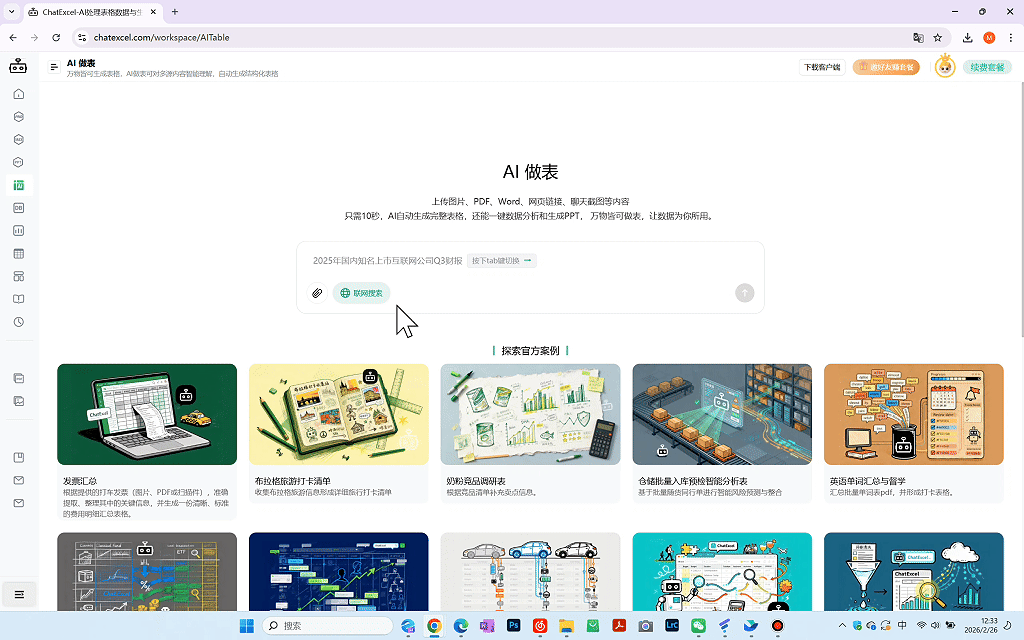Screen dimensions: 1024x640
Task: Open the tab search dropdown arrow
Action: point(11,12)
